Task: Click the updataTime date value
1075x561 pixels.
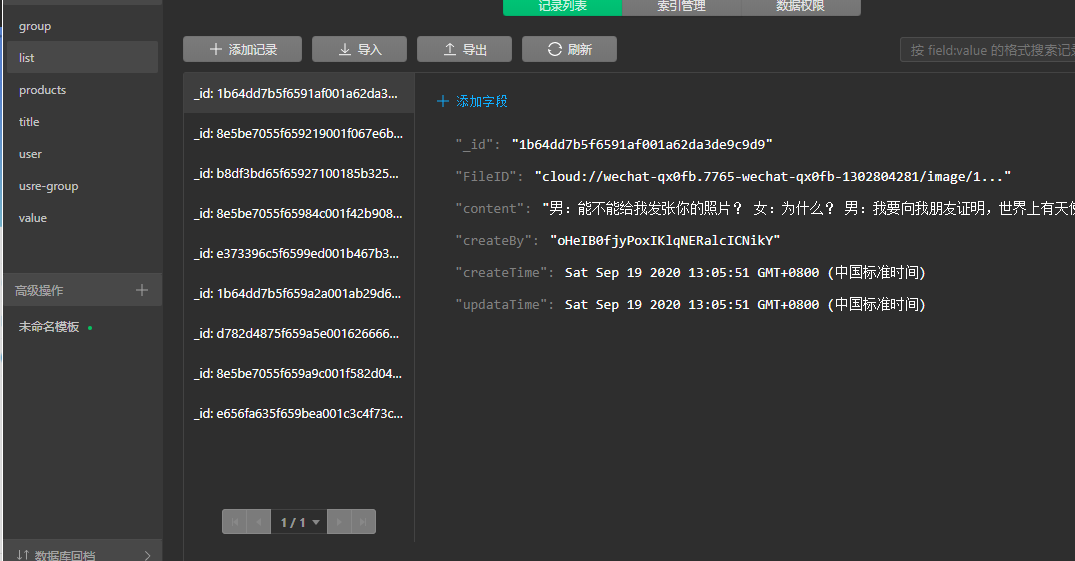Action: tap(745, 305)
